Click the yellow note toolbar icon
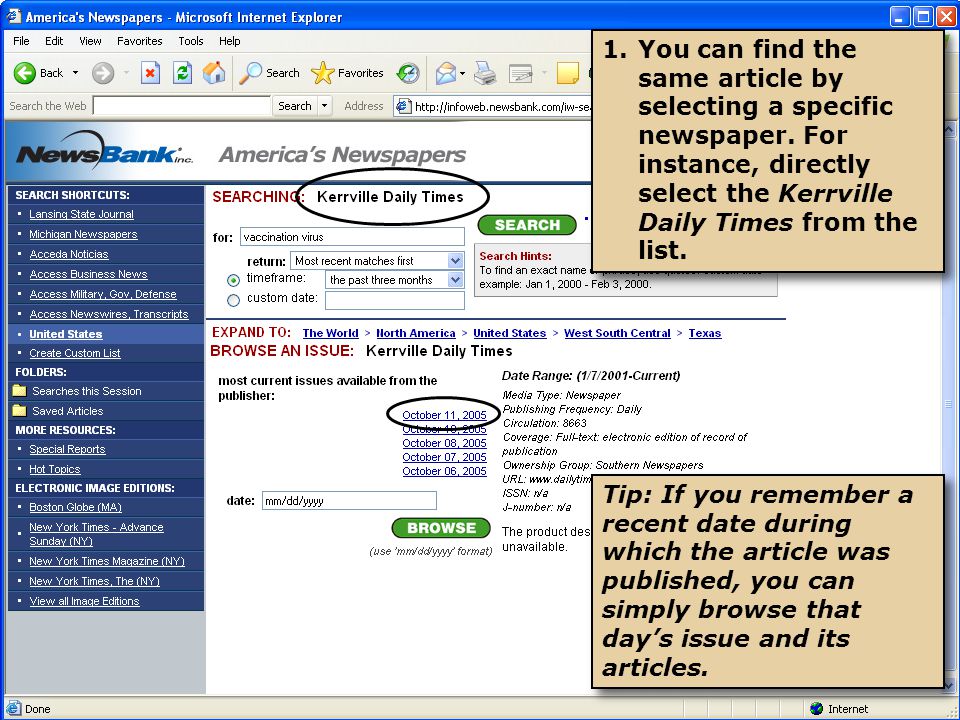The width and height of the screenshot is (960, 720). pyautogui.click(x=568, y=73)
